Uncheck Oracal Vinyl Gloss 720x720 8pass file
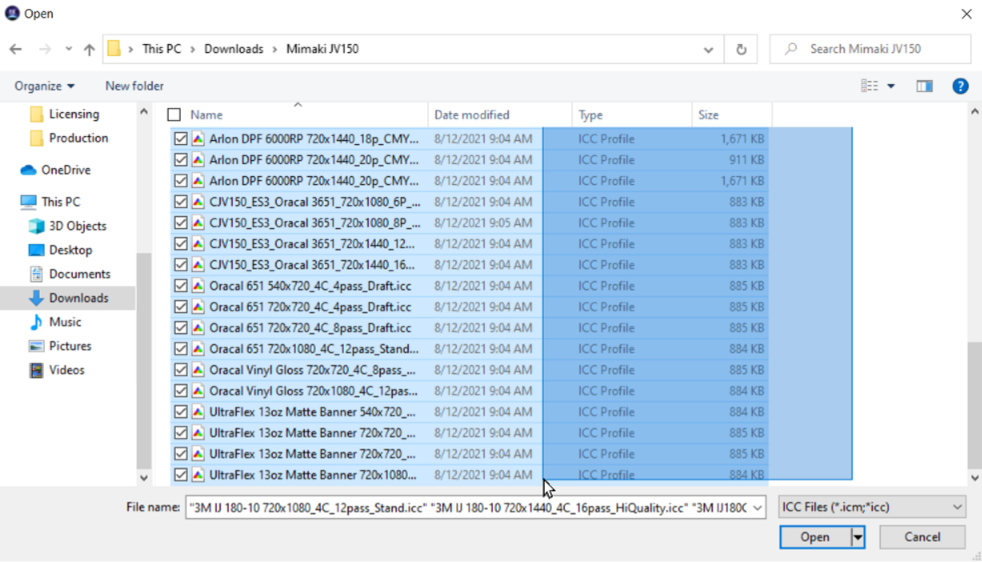The height and width of the screenshot is (562, 982). [181, 370]
